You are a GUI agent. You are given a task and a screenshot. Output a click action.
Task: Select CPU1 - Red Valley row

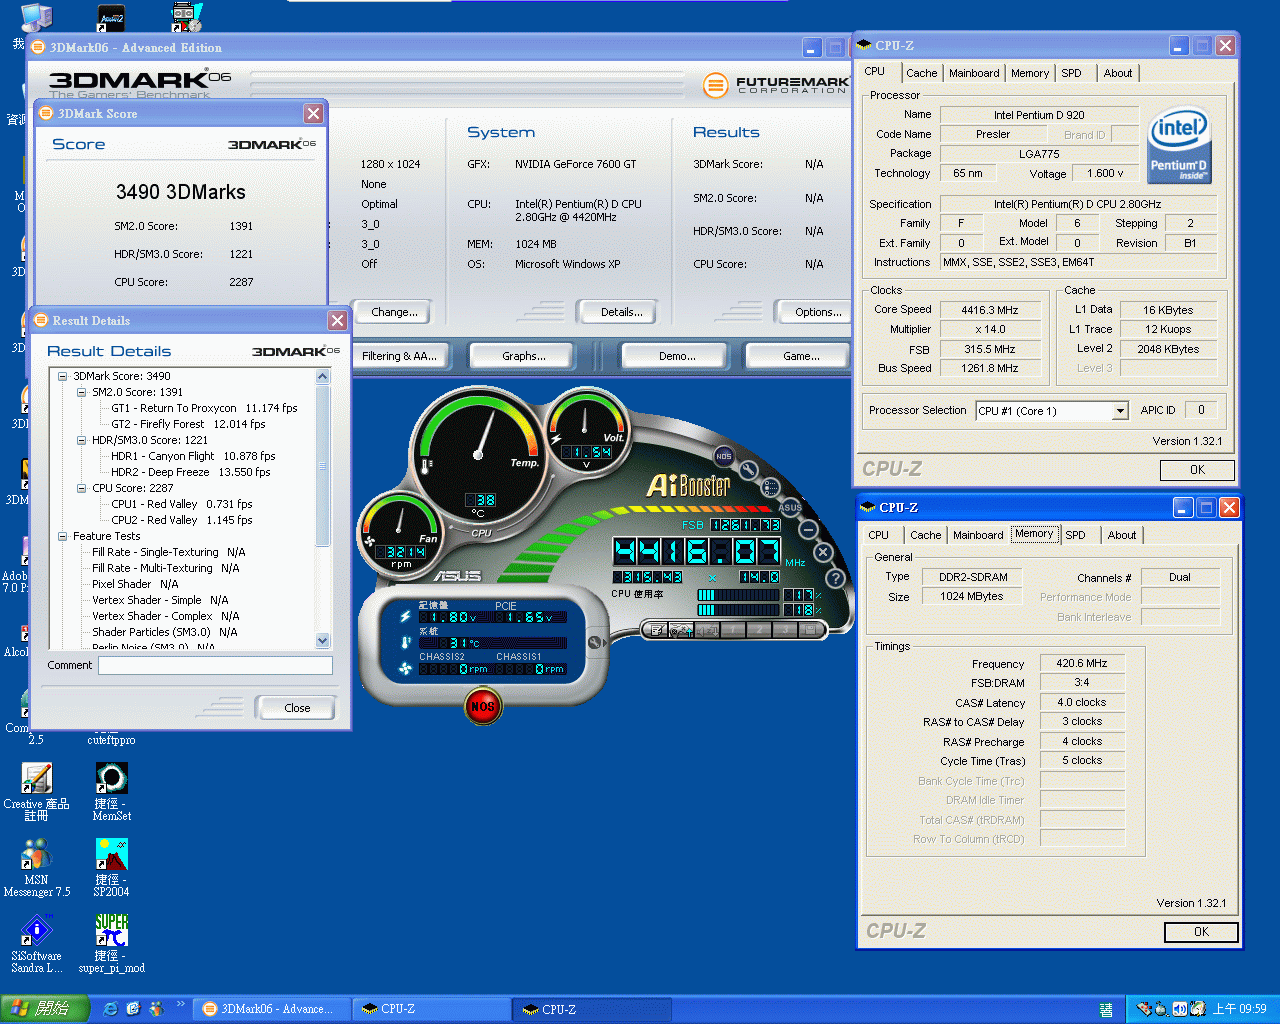coord(181,504)
